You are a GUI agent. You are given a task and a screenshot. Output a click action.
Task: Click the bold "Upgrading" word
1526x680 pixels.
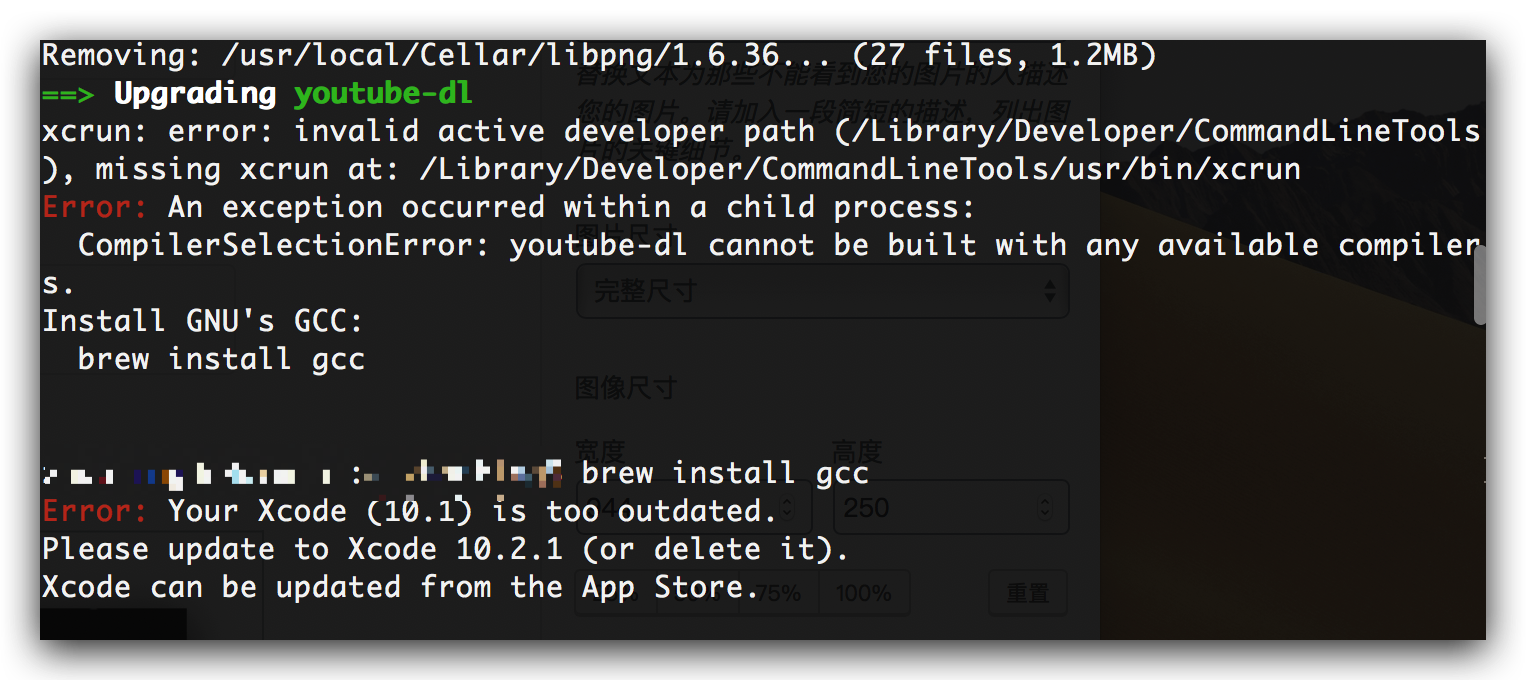(x=195, y=94)
